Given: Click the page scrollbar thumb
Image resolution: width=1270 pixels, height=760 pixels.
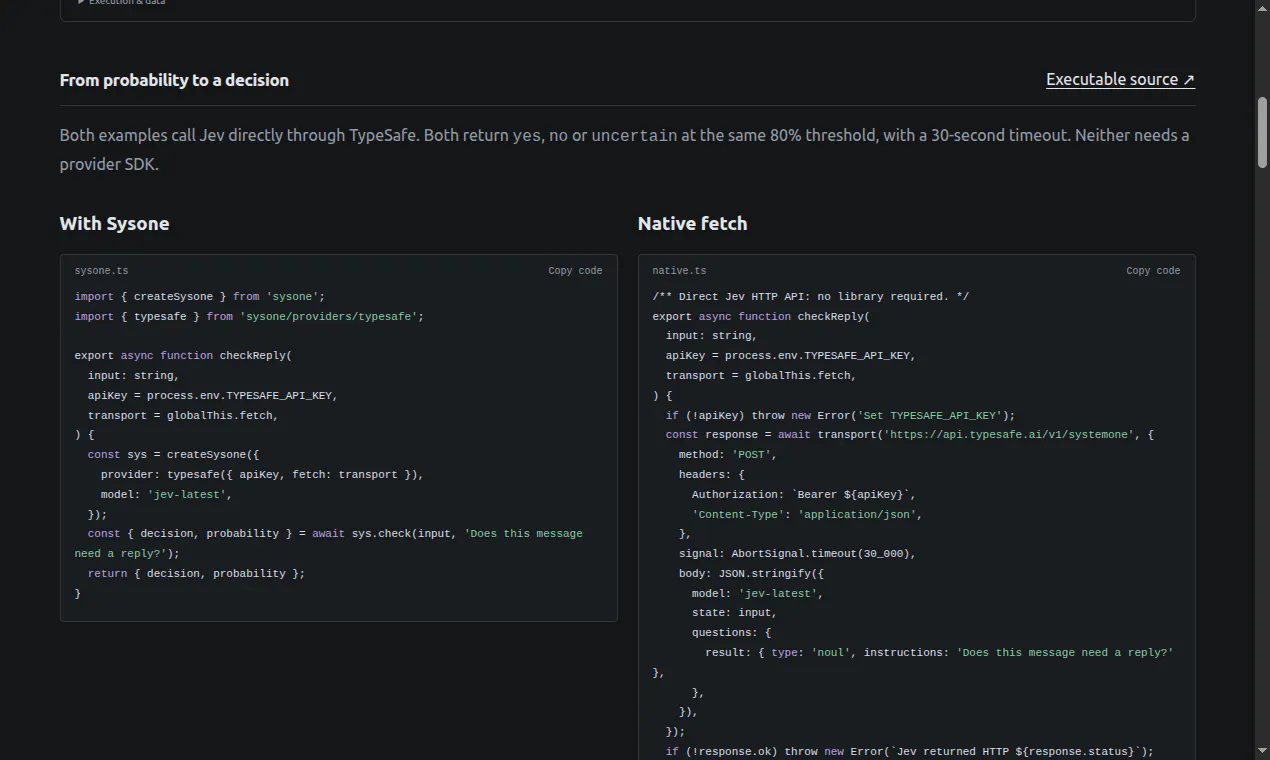Looking at the screenshot, I should click(1262, 132).
